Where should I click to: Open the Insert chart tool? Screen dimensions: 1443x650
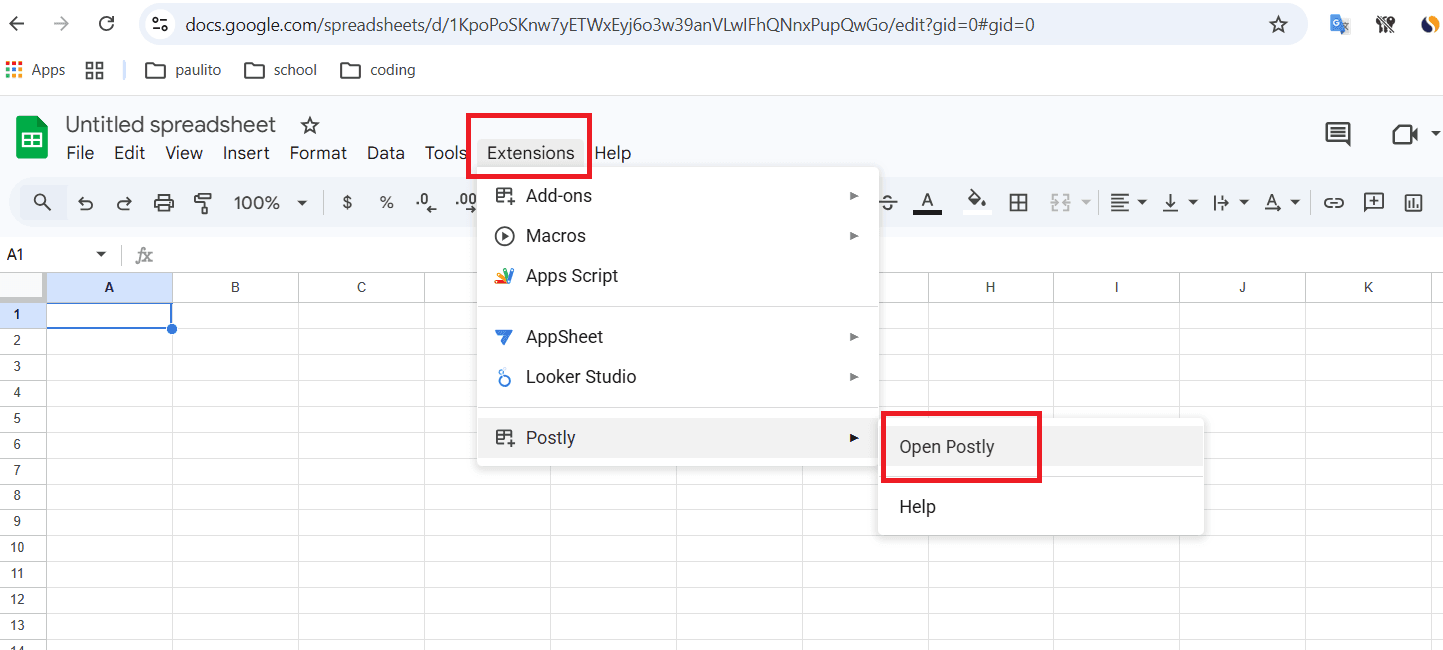click(x=1413, y=202)
